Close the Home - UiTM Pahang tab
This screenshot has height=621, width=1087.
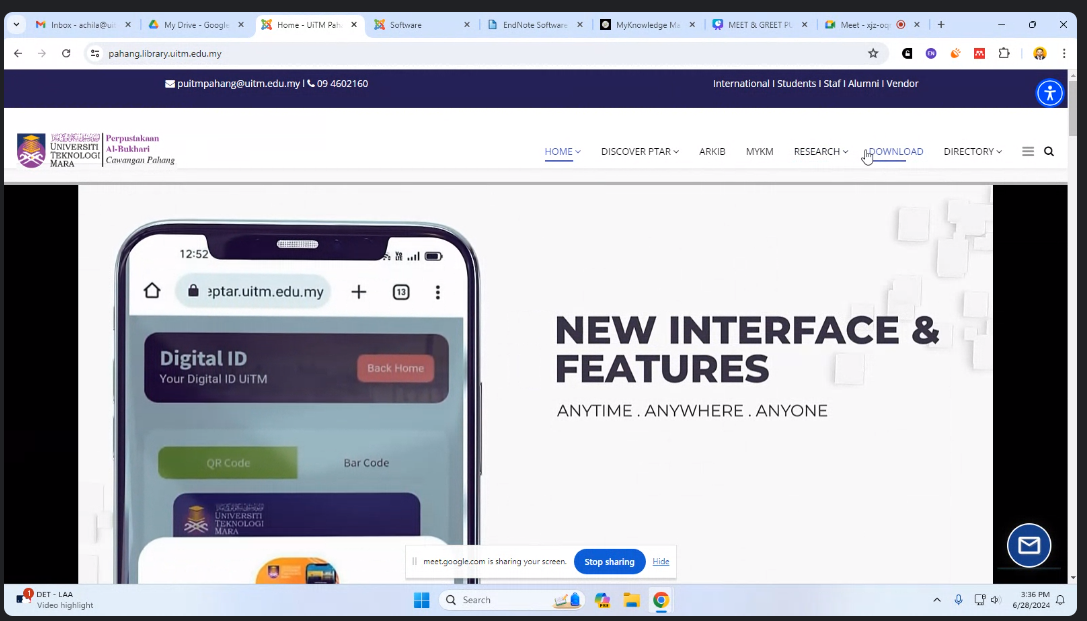click(354, 24)
